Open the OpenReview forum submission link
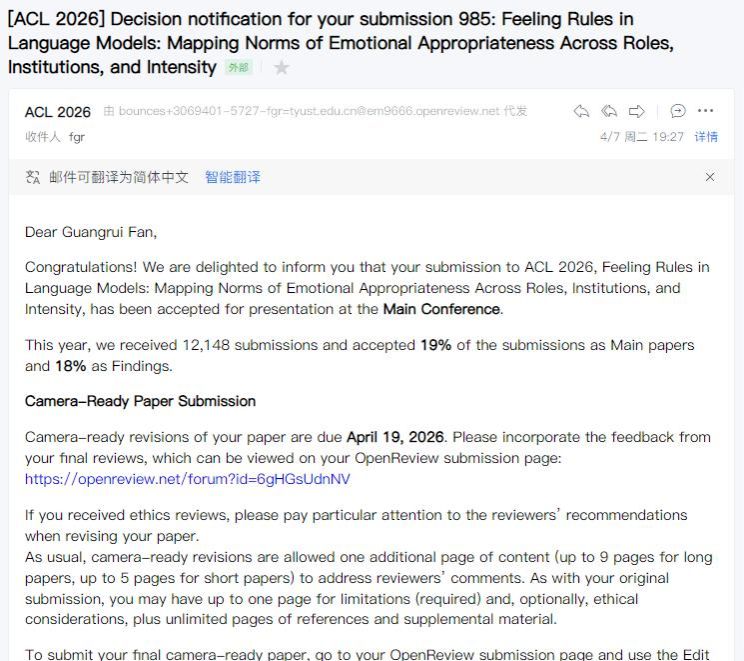The height and width of the screenshot is (661, 744). click(187, 479)
